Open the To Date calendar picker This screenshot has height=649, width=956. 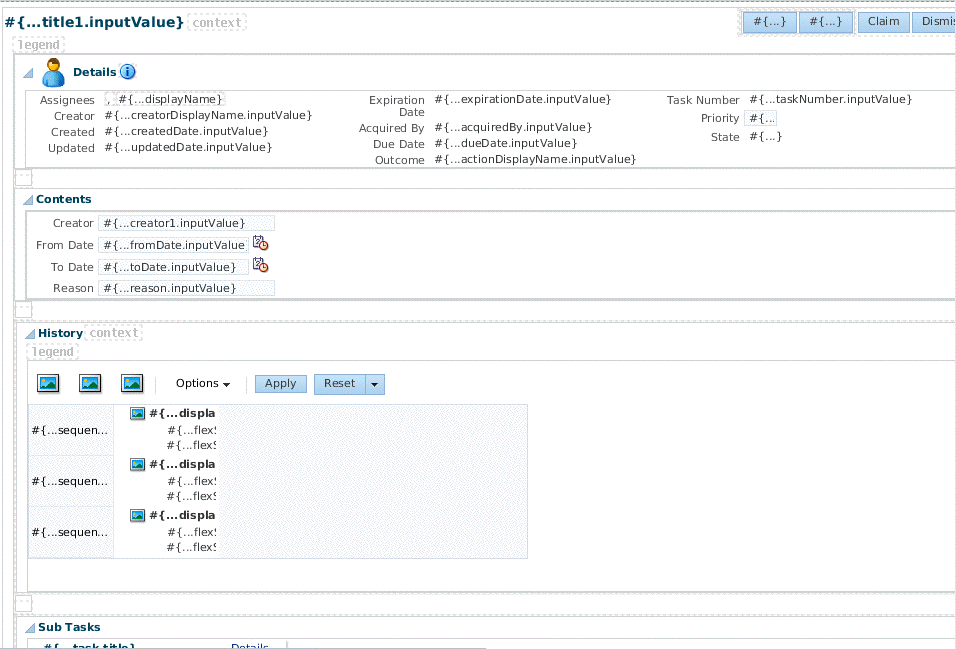tap(260, 265)
